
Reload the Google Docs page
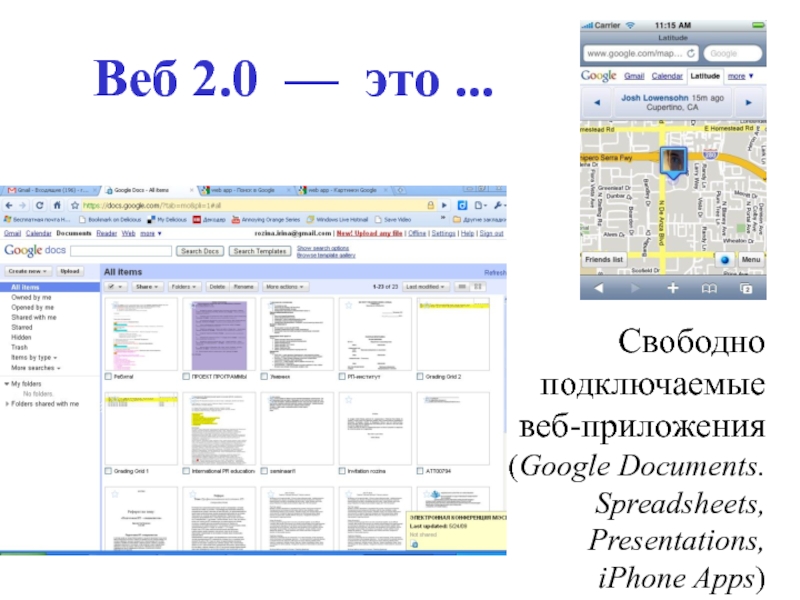[39, 205]
